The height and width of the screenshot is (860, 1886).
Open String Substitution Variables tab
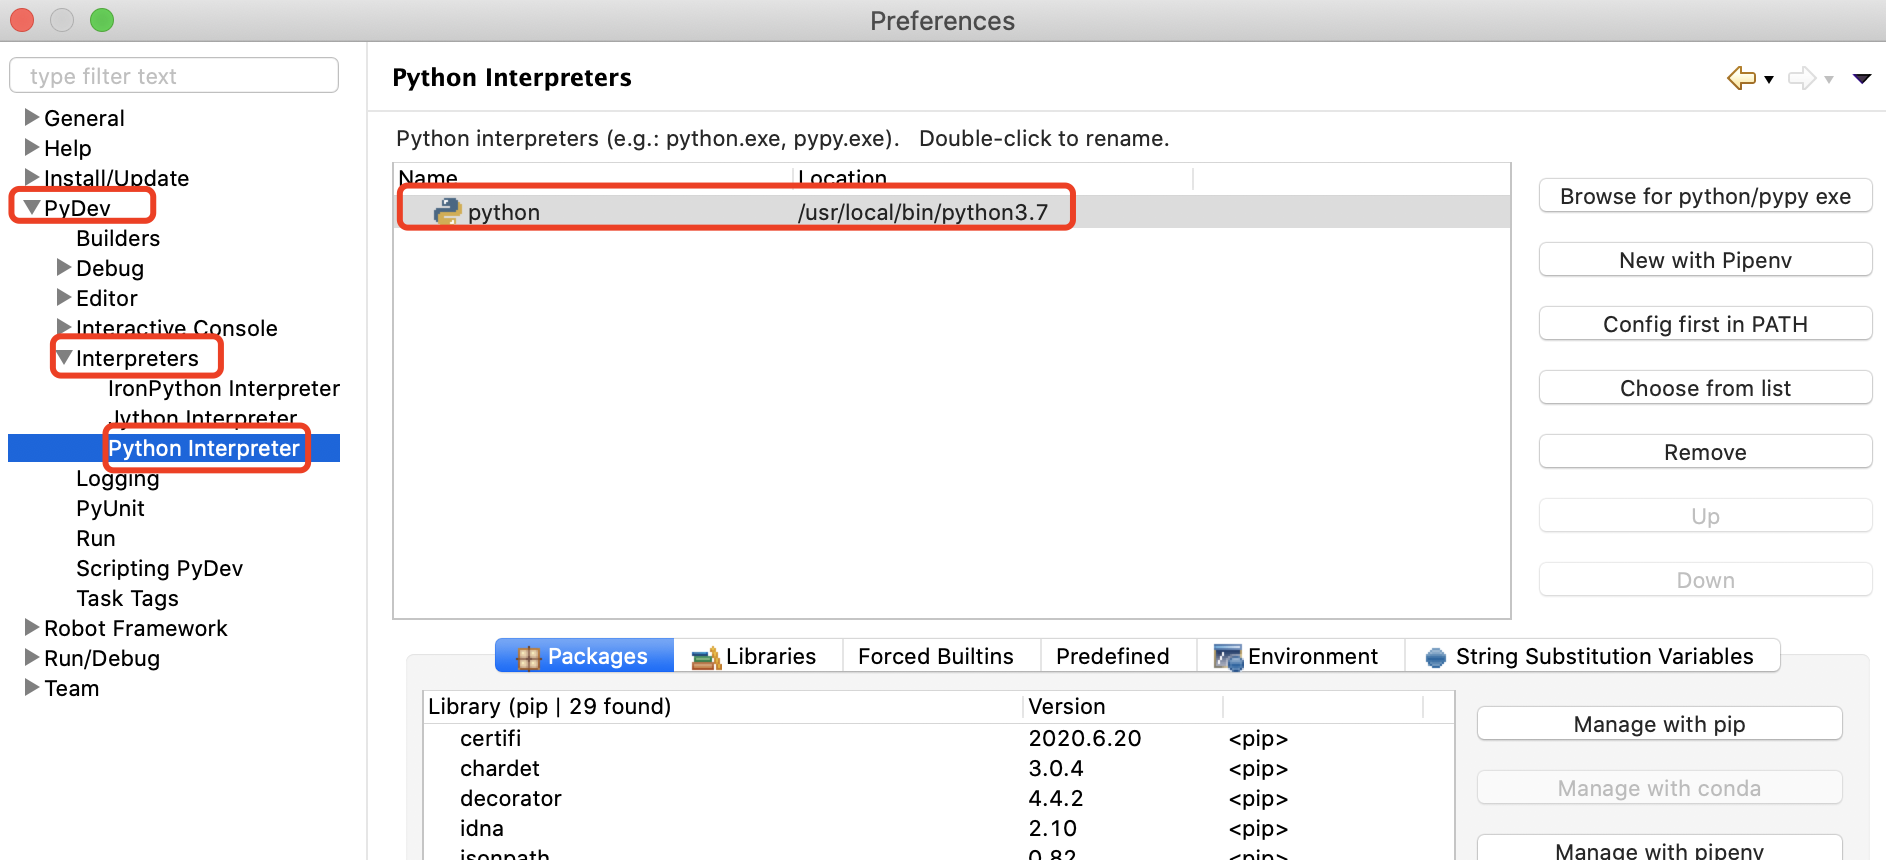(1592, 656)
